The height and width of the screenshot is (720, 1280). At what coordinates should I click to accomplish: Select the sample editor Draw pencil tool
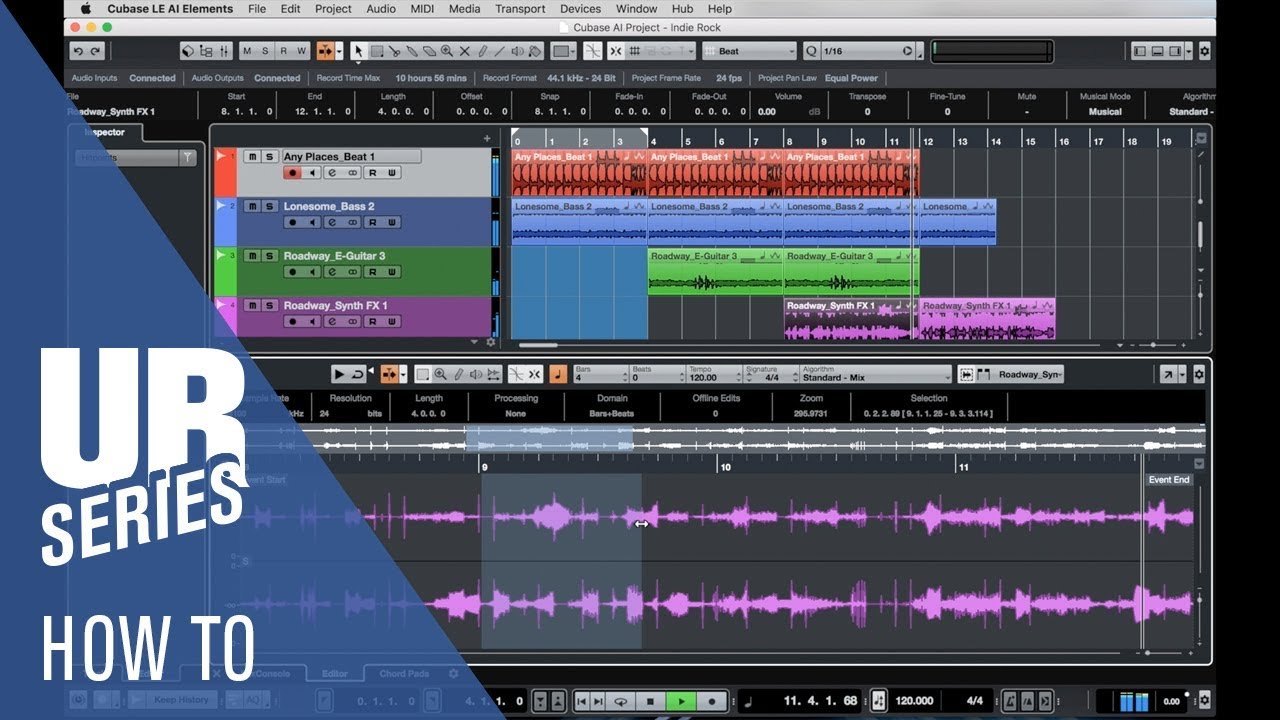[459, 374]
